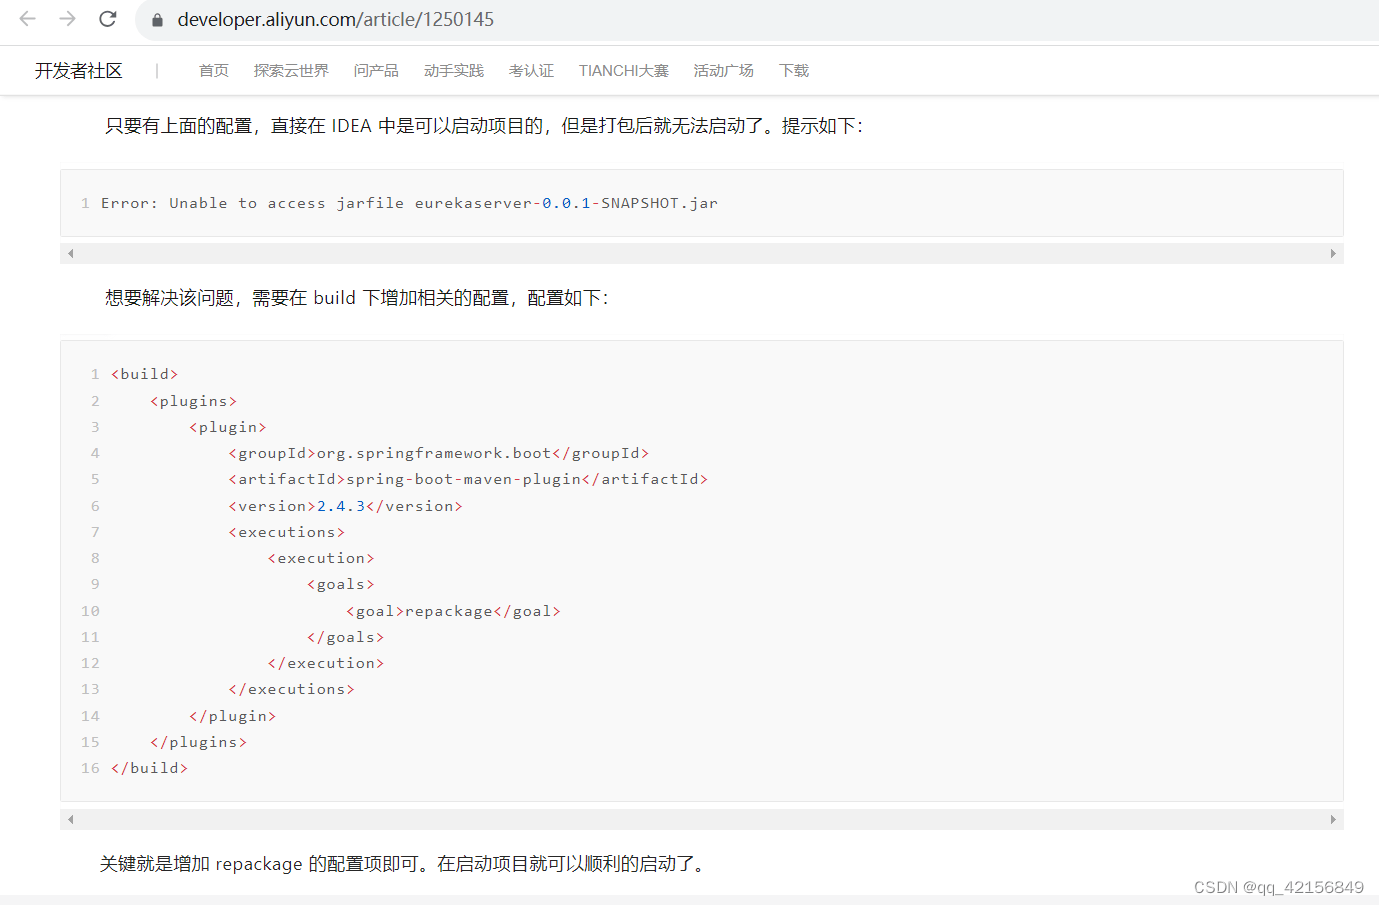The image size is (1379, 905).
Task: Select 探索云世界 in the navigation bar
Action: pos(291,70)
